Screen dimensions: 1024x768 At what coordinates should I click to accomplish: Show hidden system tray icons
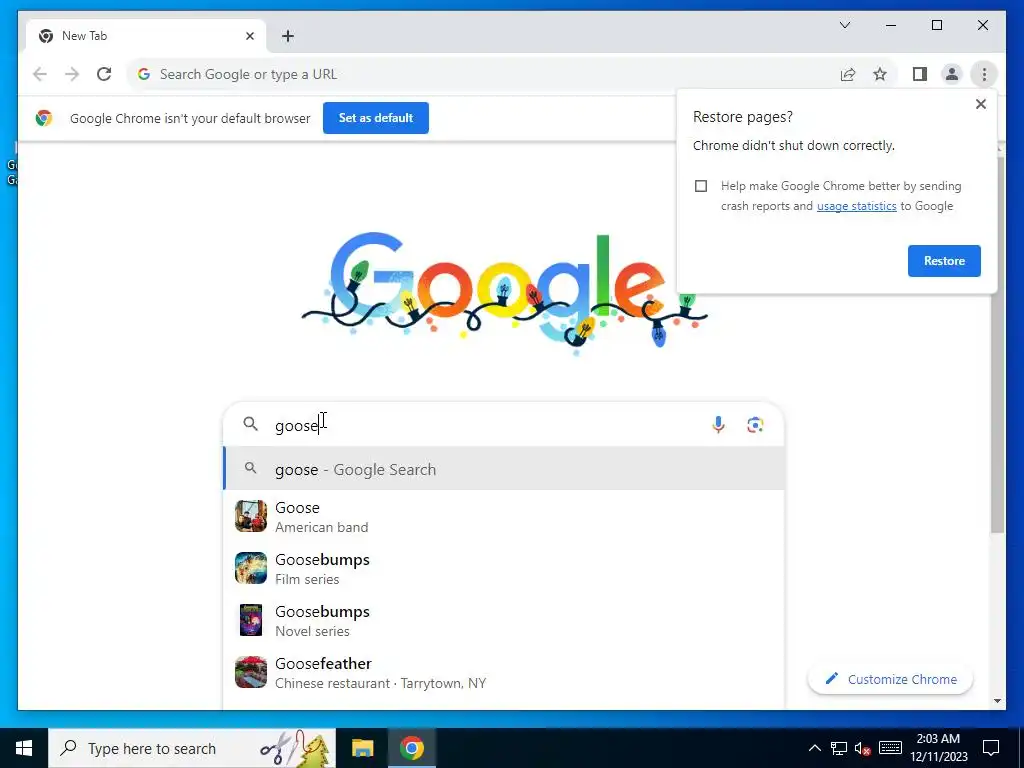pos(814,748)
